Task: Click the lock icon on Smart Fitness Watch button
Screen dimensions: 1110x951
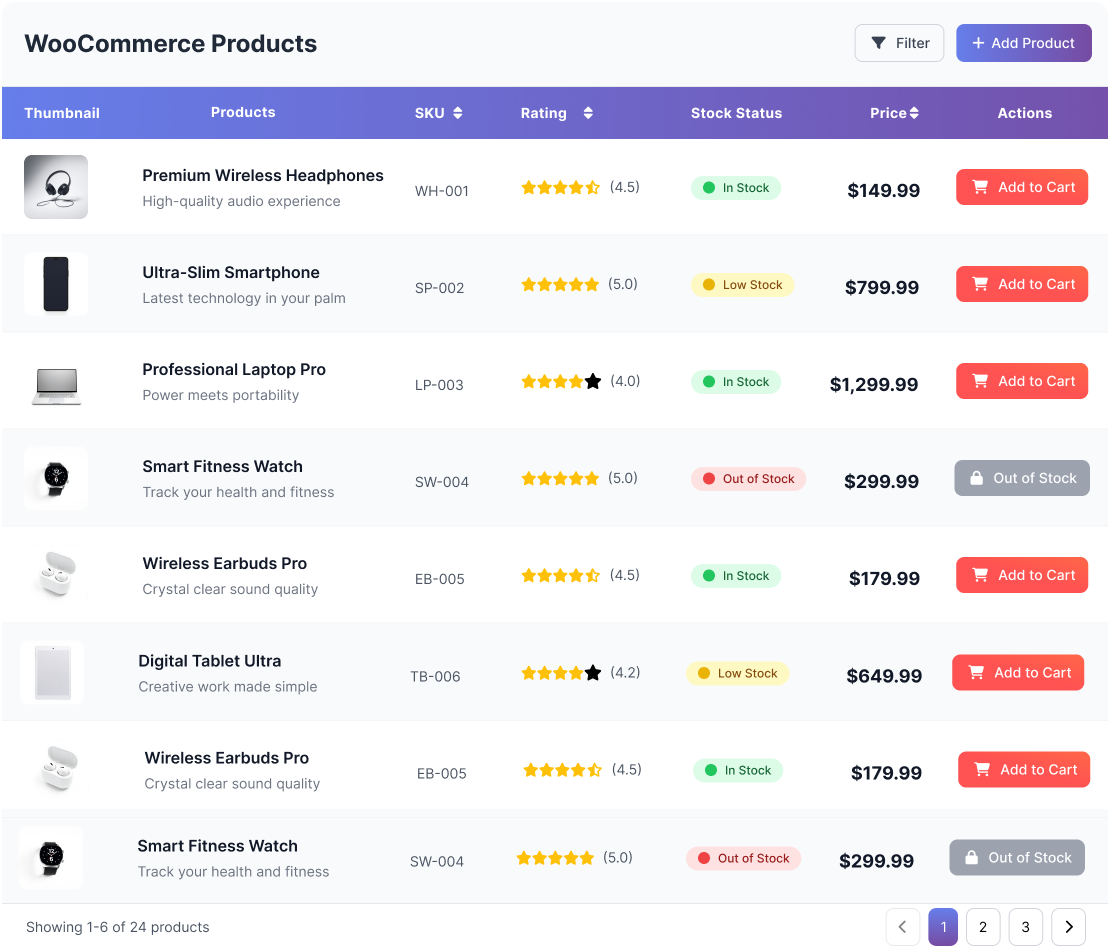Action: [975, 478]
